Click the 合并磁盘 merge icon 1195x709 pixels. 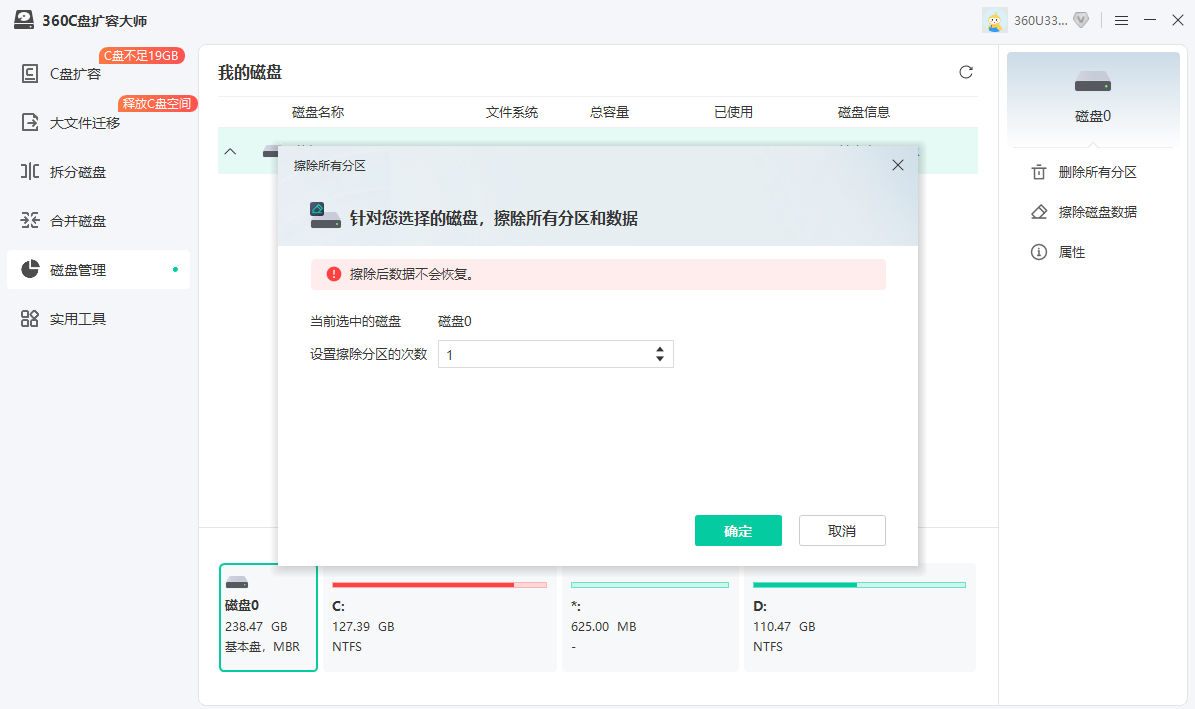pos(30,220)
